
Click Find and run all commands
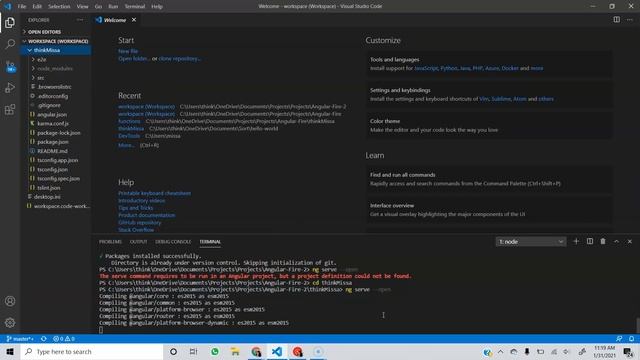(489, 179)
